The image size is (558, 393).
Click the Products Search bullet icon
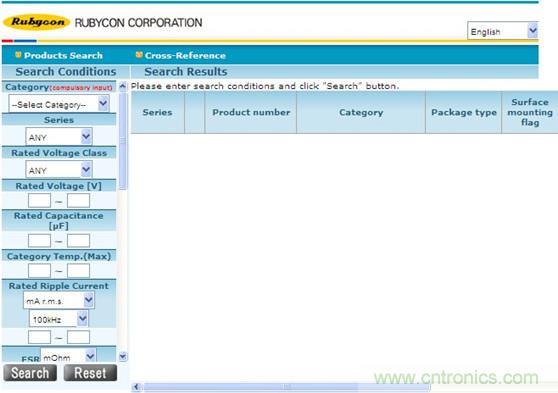pos(18,54)
